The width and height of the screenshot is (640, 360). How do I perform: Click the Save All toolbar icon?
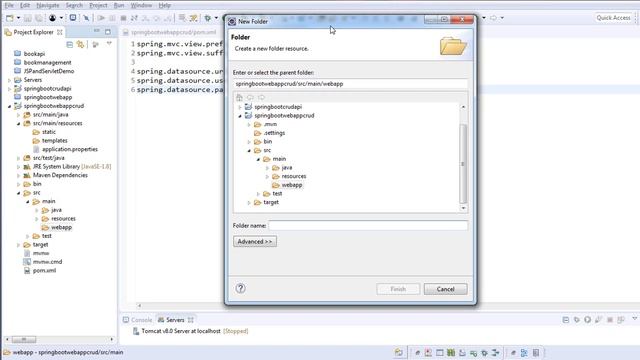(39, 18)
